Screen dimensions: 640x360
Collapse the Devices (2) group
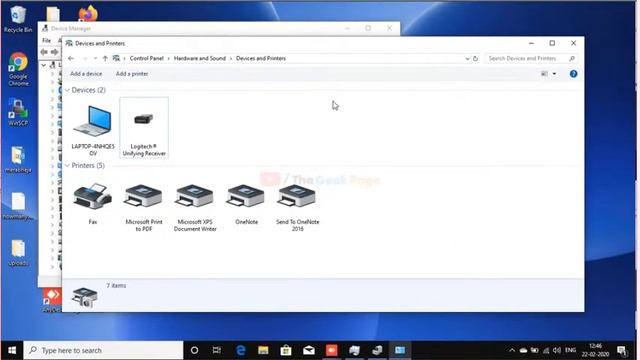[67, 90]
